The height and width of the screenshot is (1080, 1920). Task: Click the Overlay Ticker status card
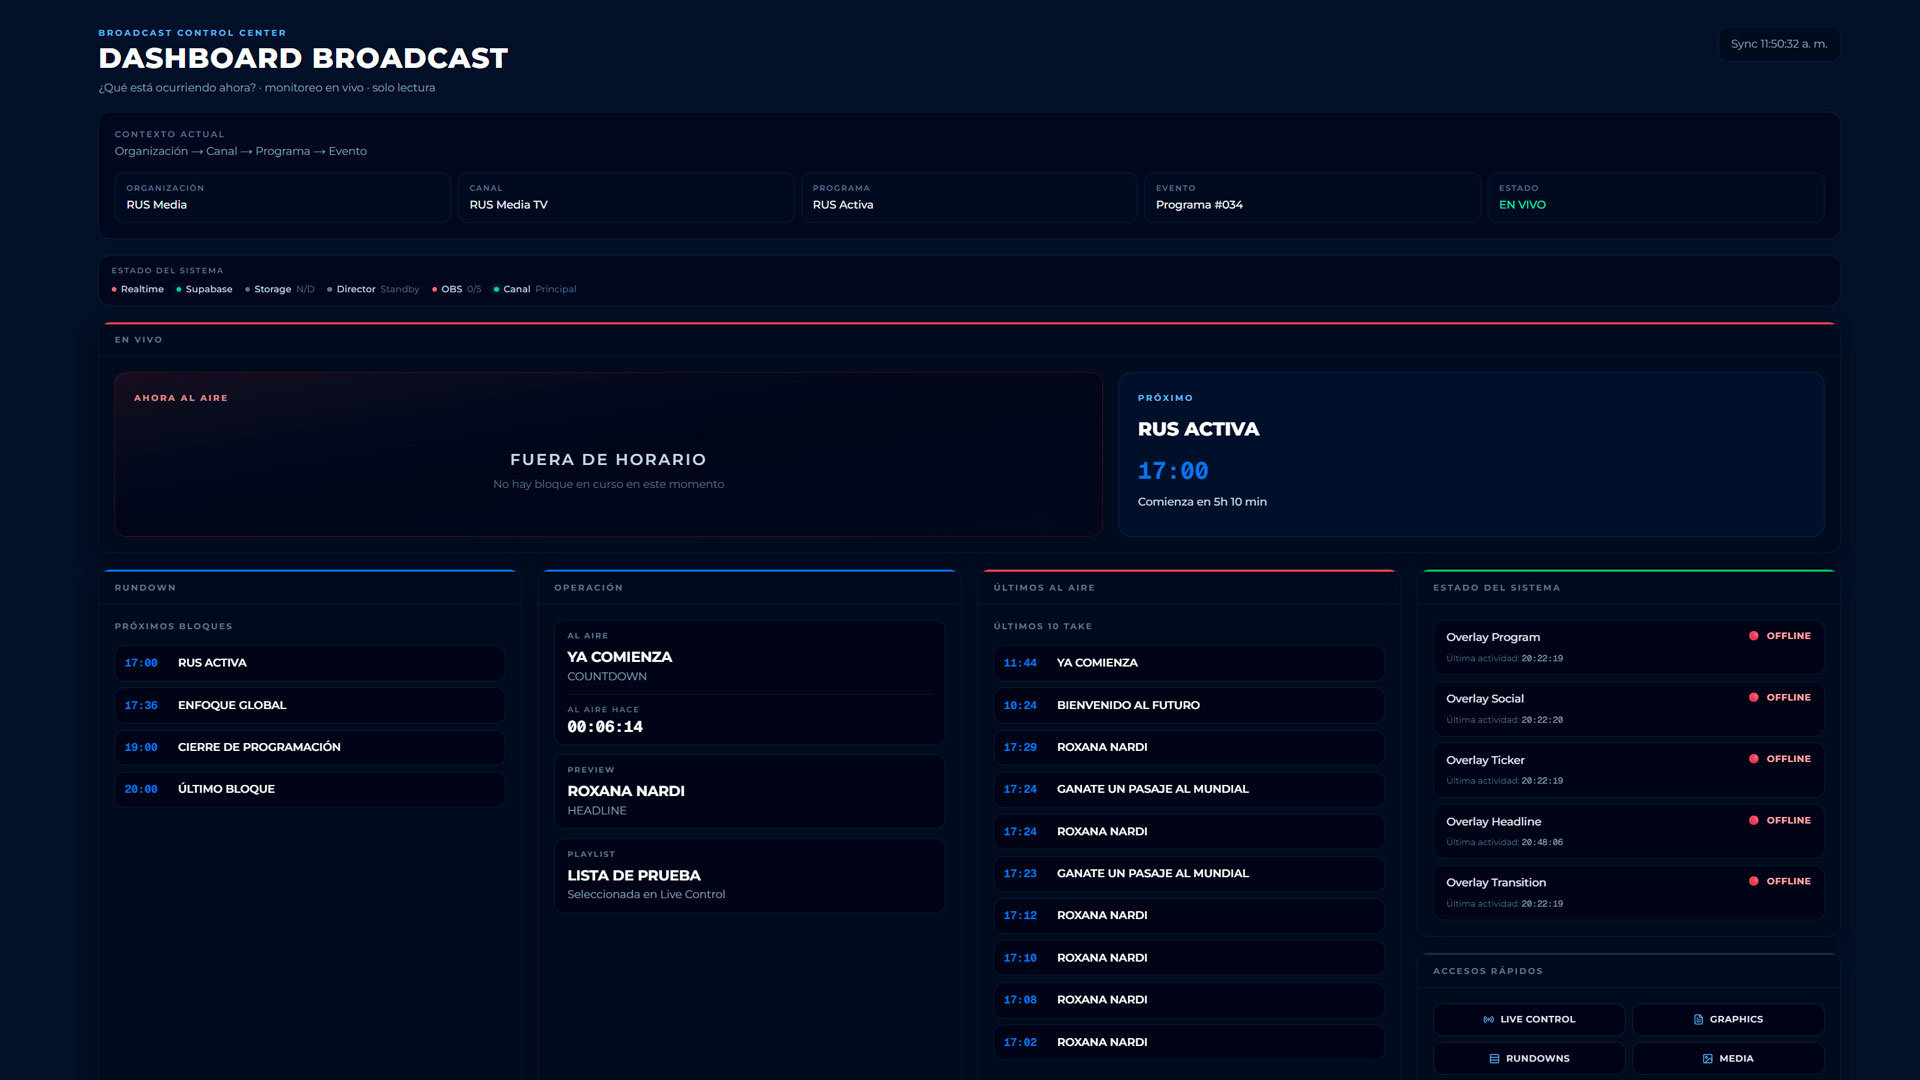pyautogui.click(x=1629, y=770)
